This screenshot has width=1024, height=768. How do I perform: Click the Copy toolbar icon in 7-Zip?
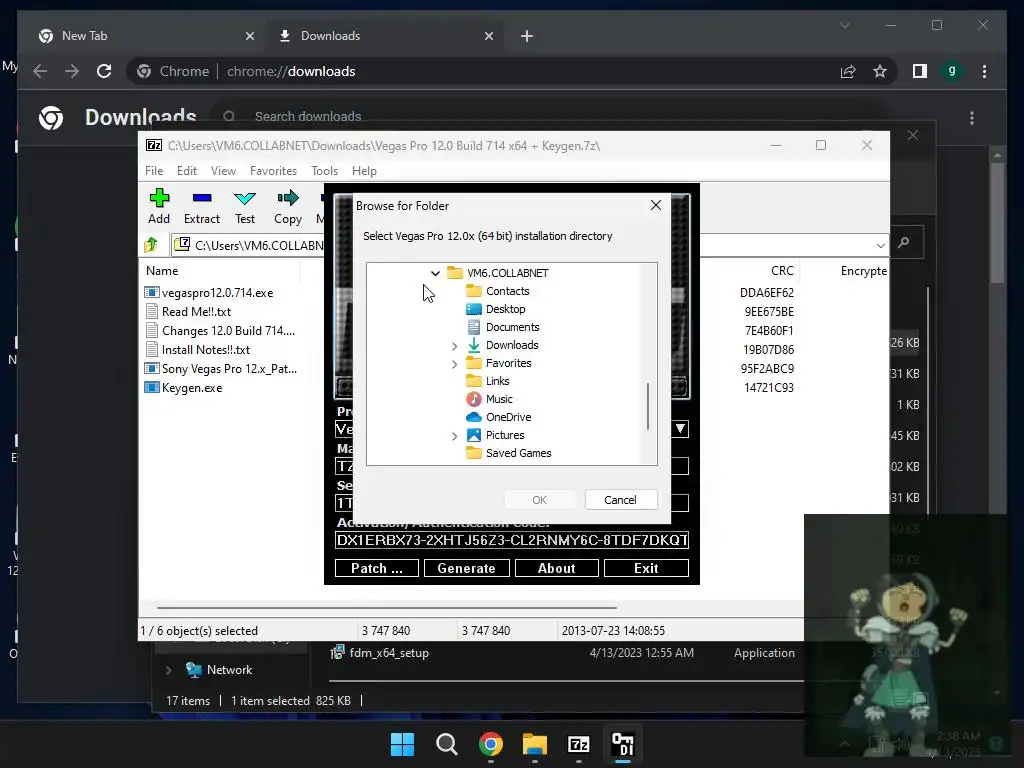pos(288,198)
